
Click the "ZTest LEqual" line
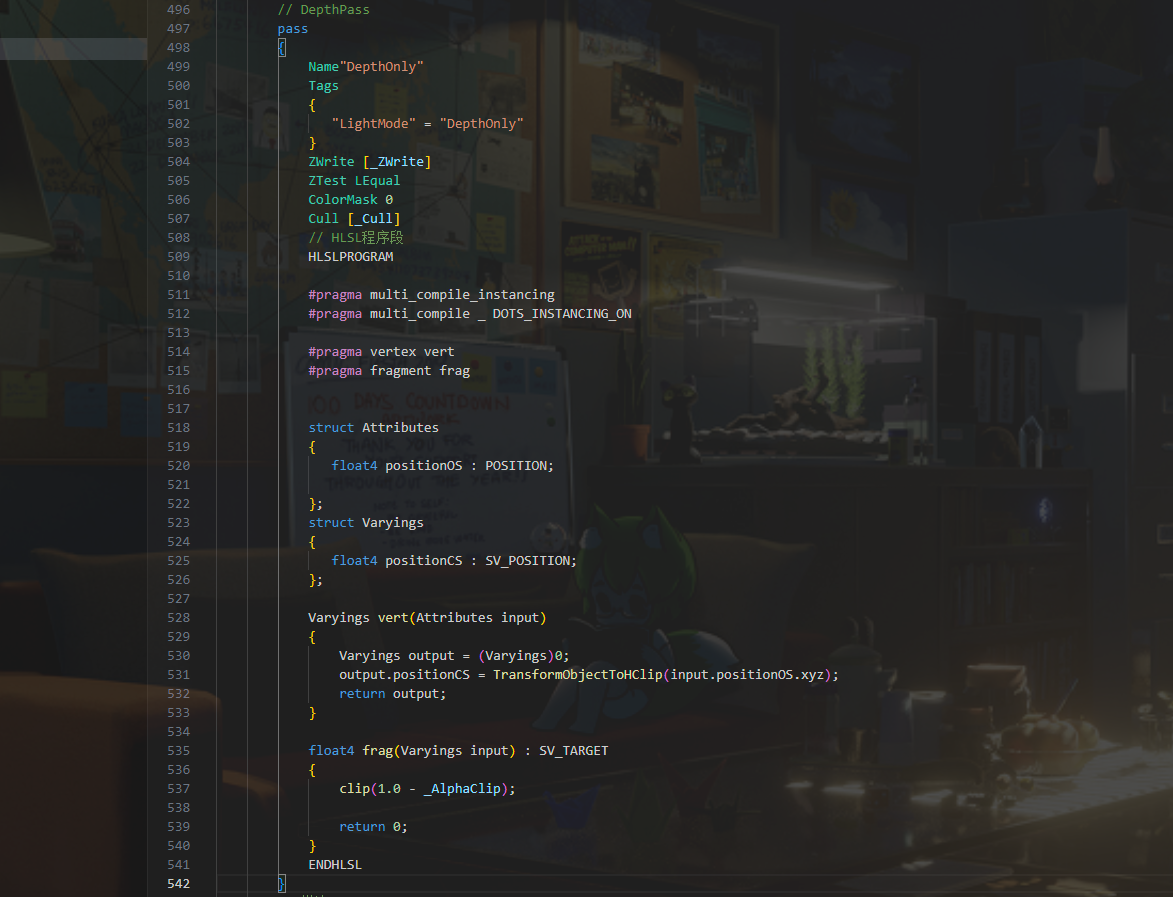[x=354, y=181]
